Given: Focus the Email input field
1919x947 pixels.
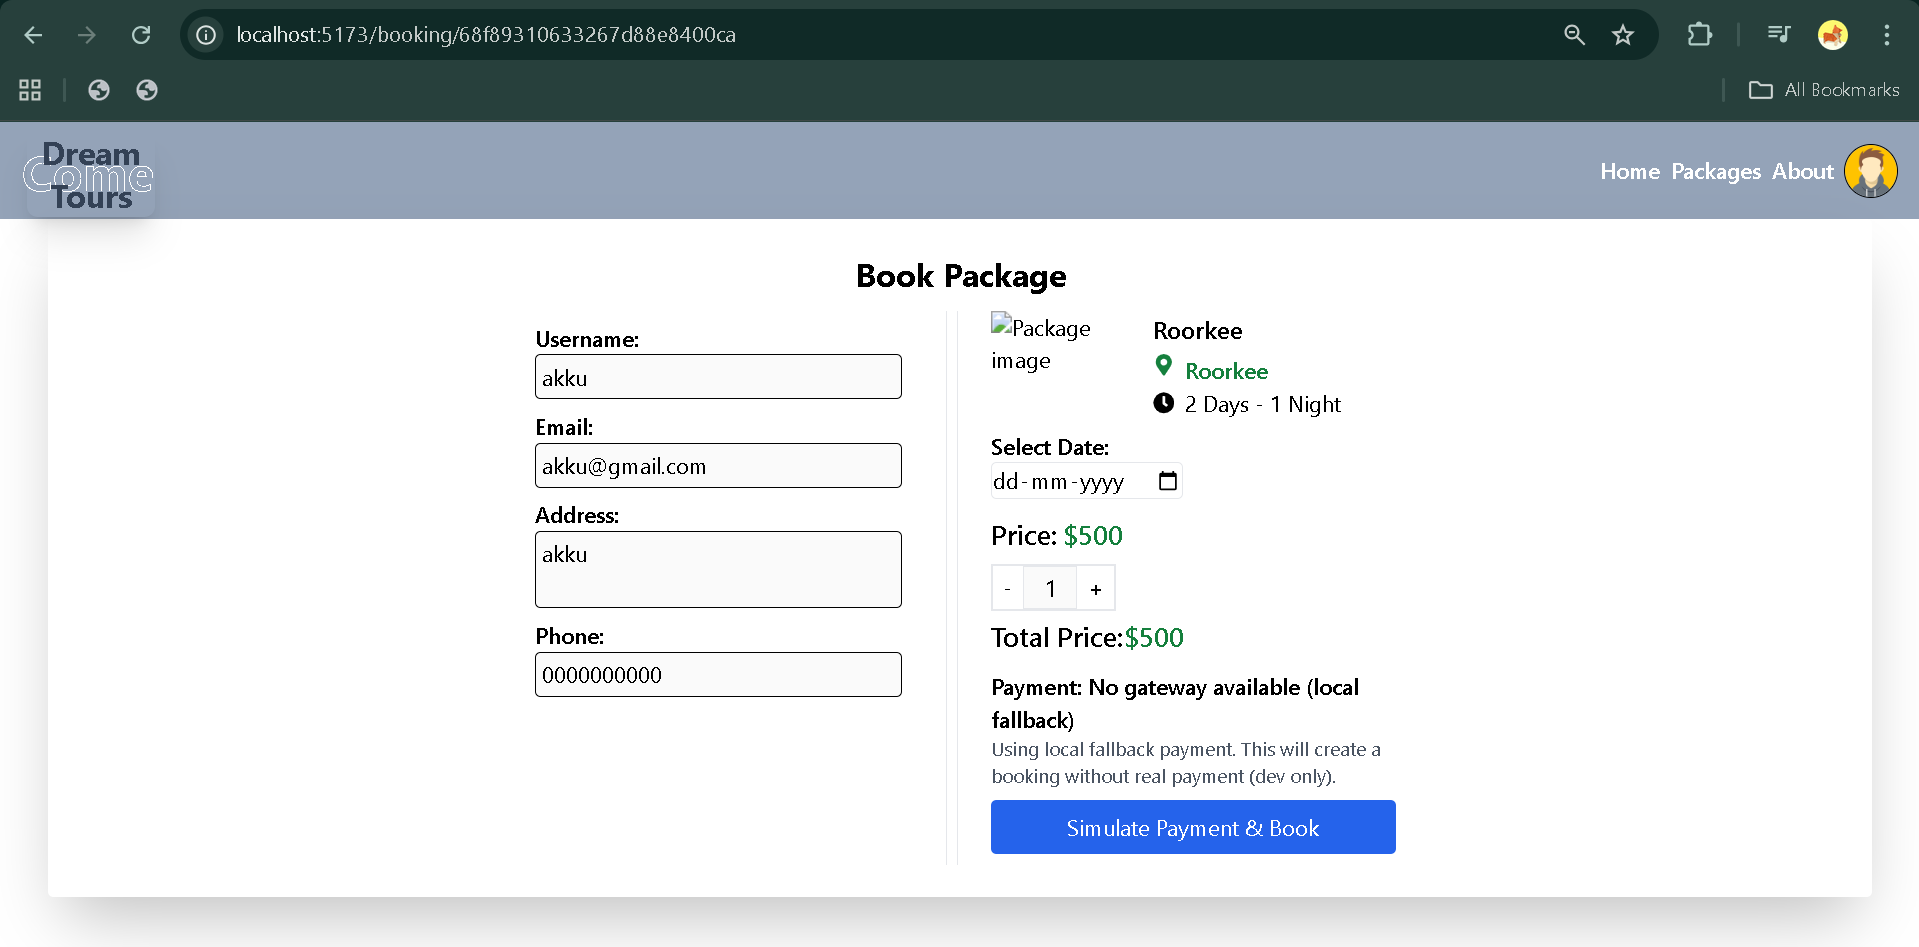Looking at the screenshot, I should (x=718, y=466).
